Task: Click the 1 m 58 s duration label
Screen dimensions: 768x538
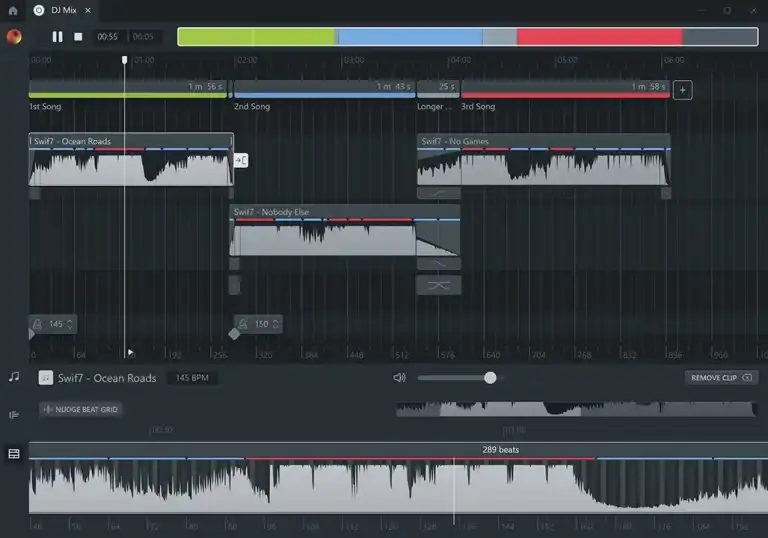Action: (648, 86)
